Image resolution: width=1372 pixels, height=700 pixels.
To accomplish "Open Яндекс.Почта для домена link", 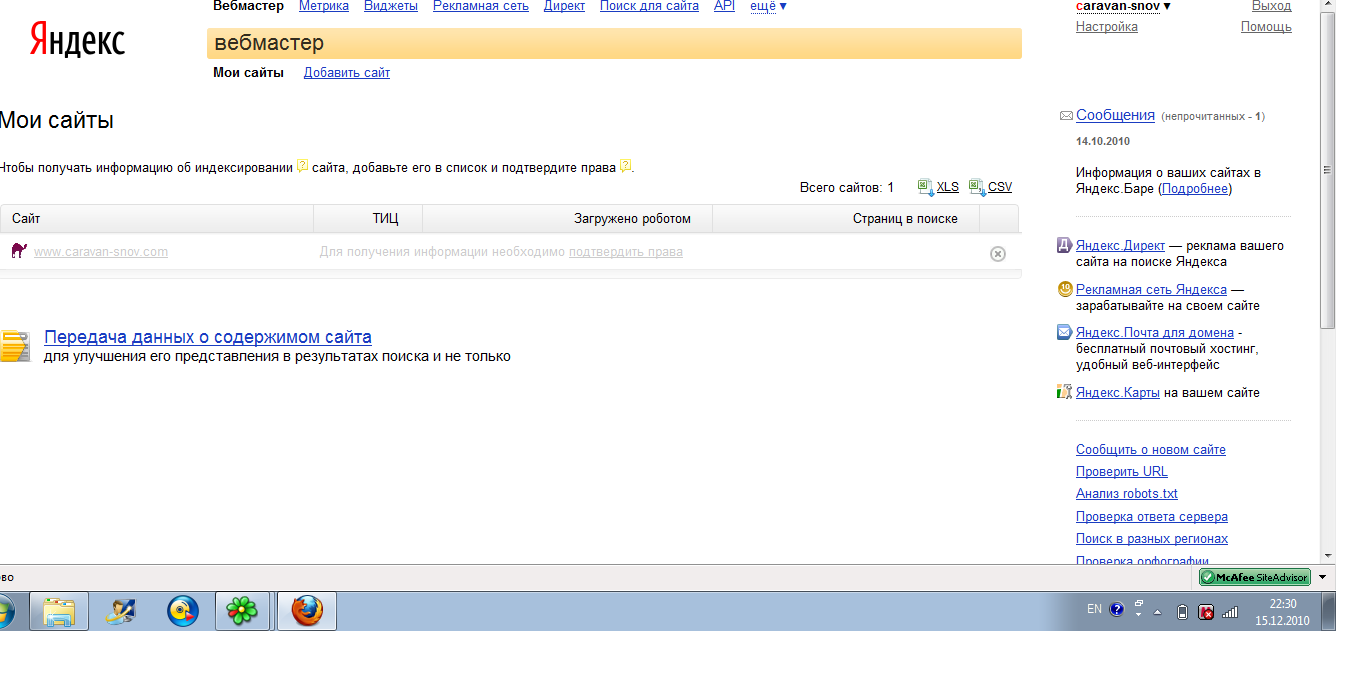I will [x=1155, y=333].
